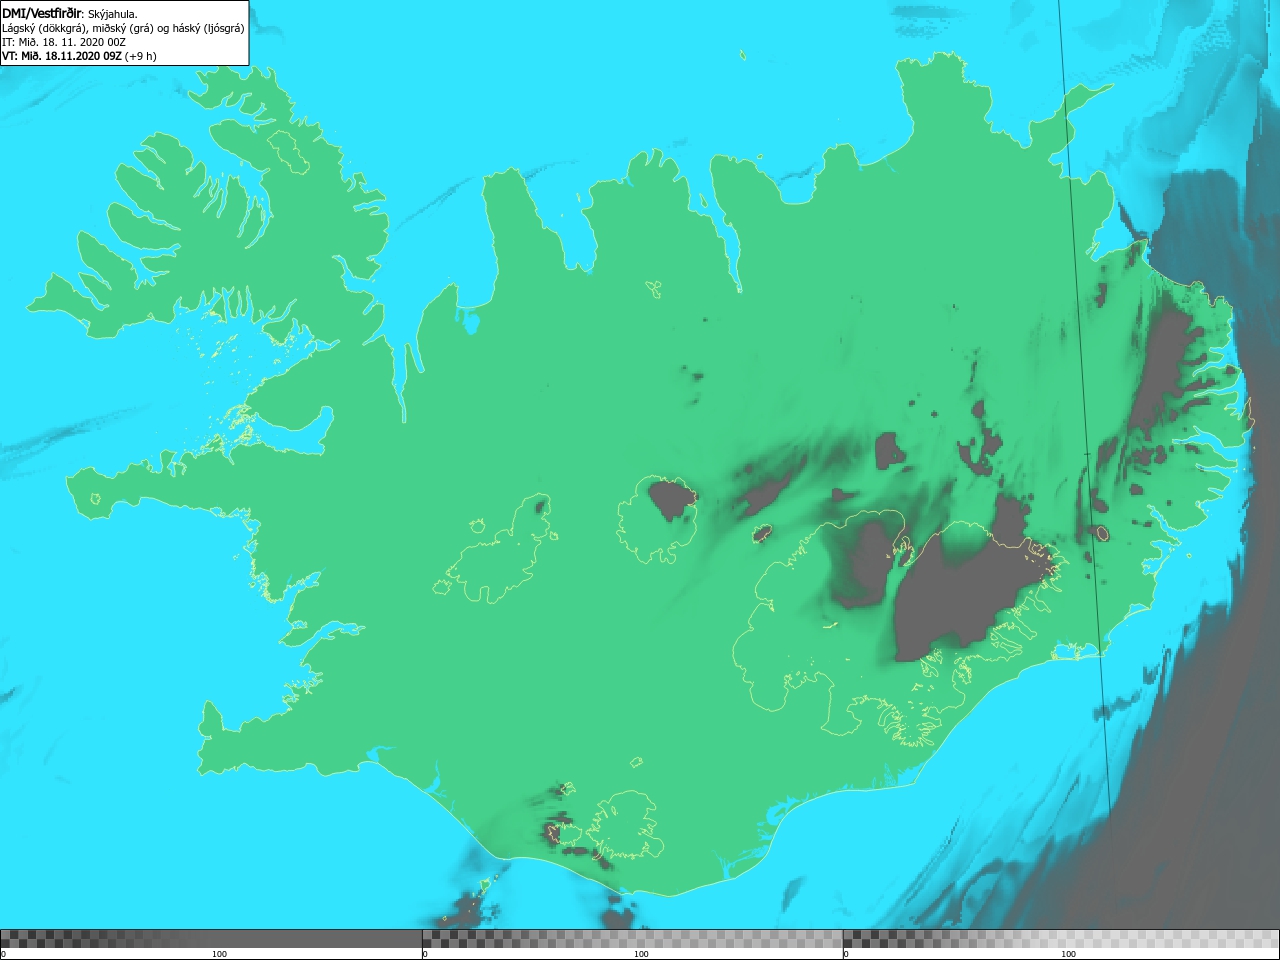The image size is (1280, 960).
Task: Click the medium gray mid-cloud color scale bar
Action: pos(632,938)
